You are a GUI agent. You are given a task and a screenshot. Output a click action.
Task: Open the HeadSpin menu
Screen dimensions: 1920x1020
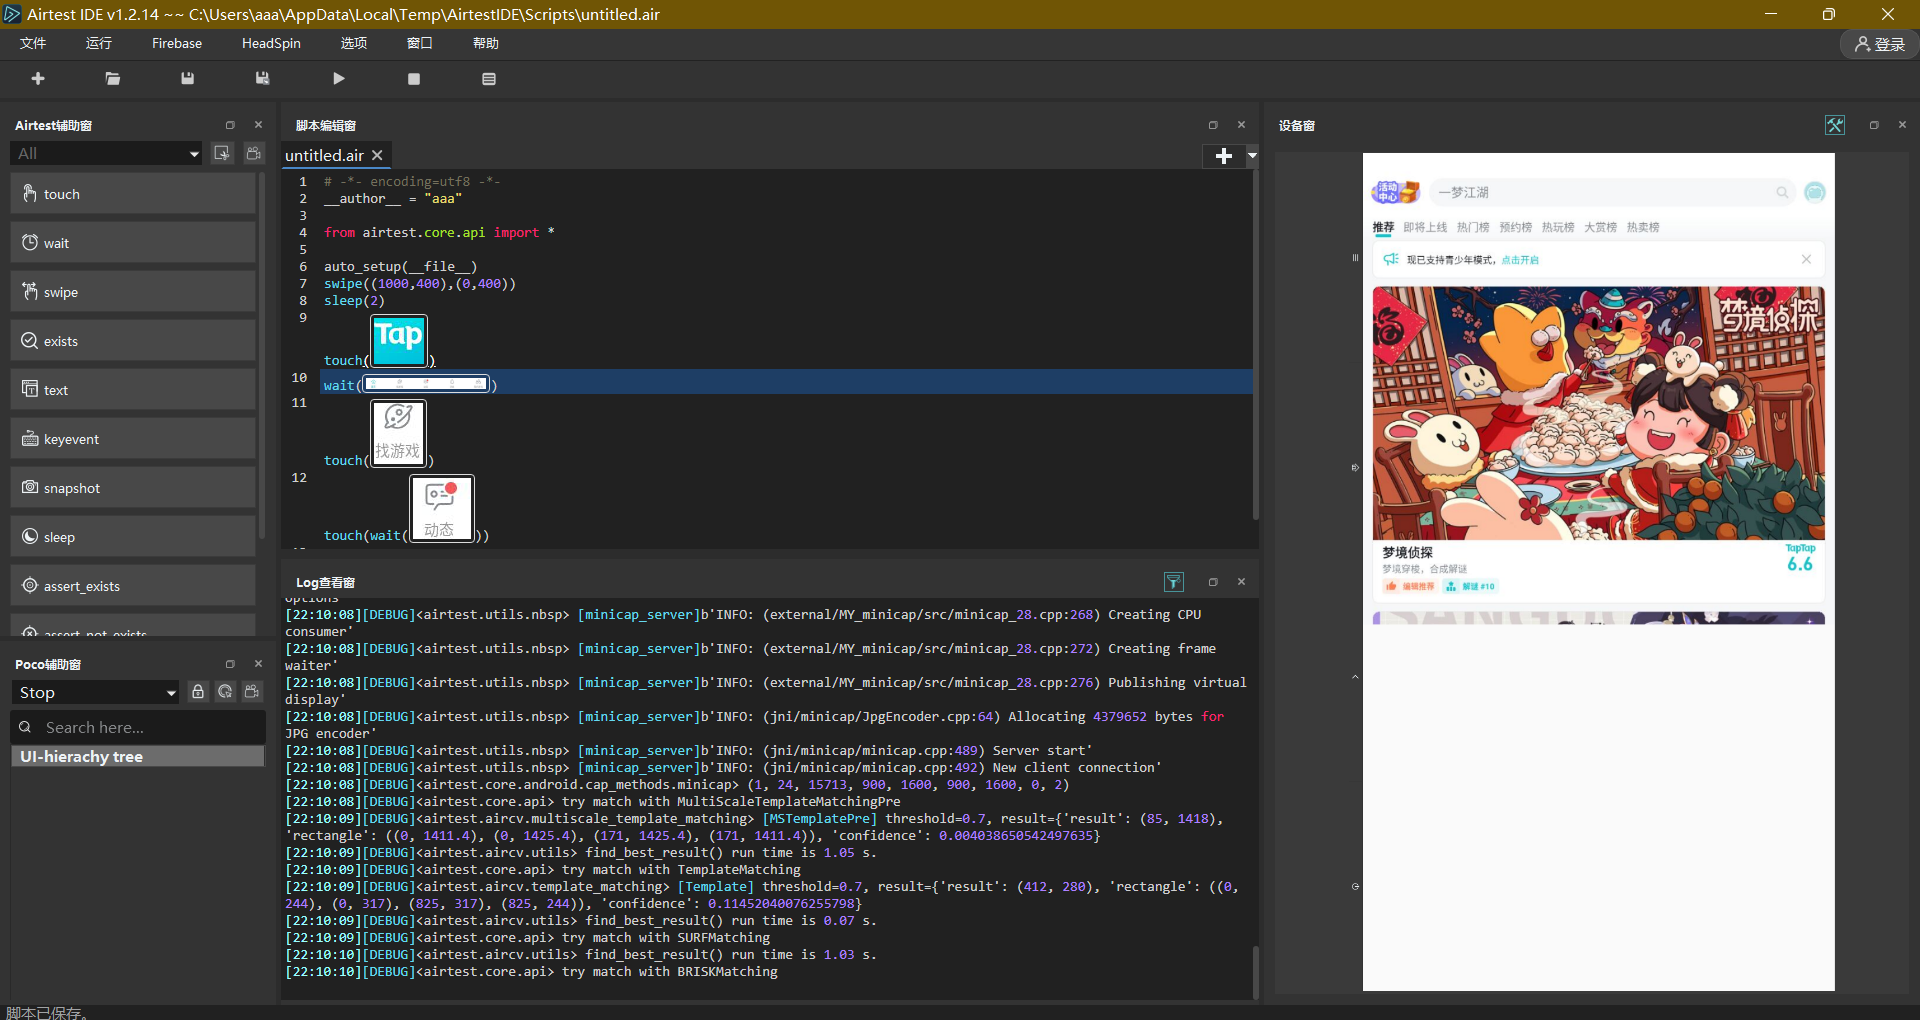tap(271, 43)
